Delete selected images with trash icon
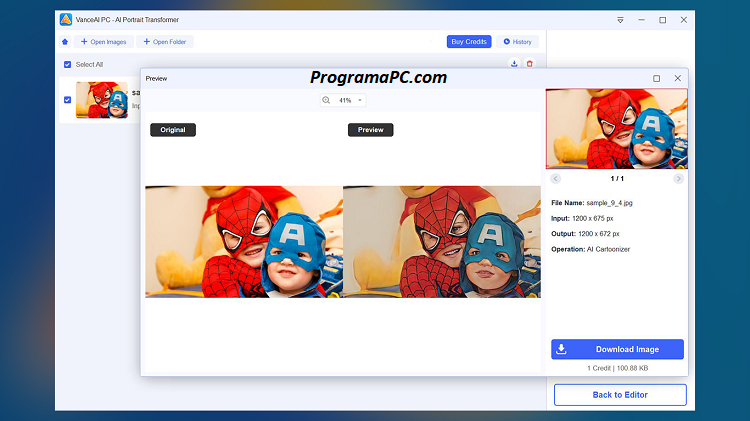The width and height of the screenshot is (750, 421). point(529,64)
